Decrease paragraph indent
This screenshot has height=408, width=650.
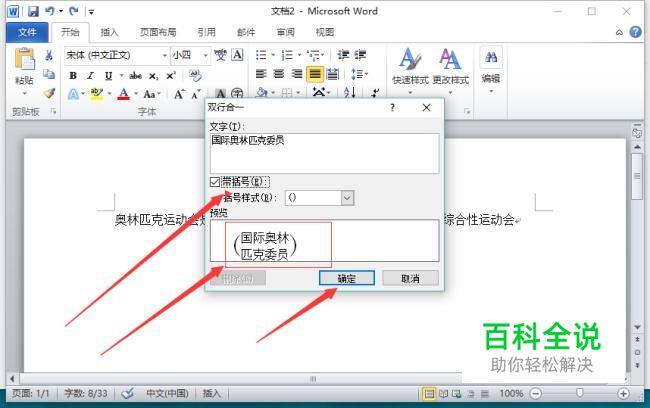point(343,55)
